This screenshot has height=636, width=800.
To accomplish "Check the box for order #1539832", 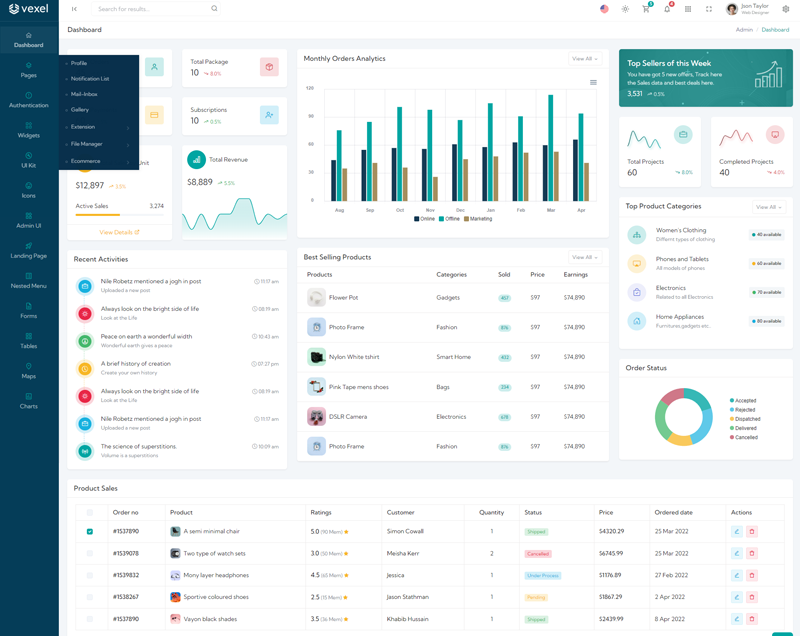I will point(90,575).
